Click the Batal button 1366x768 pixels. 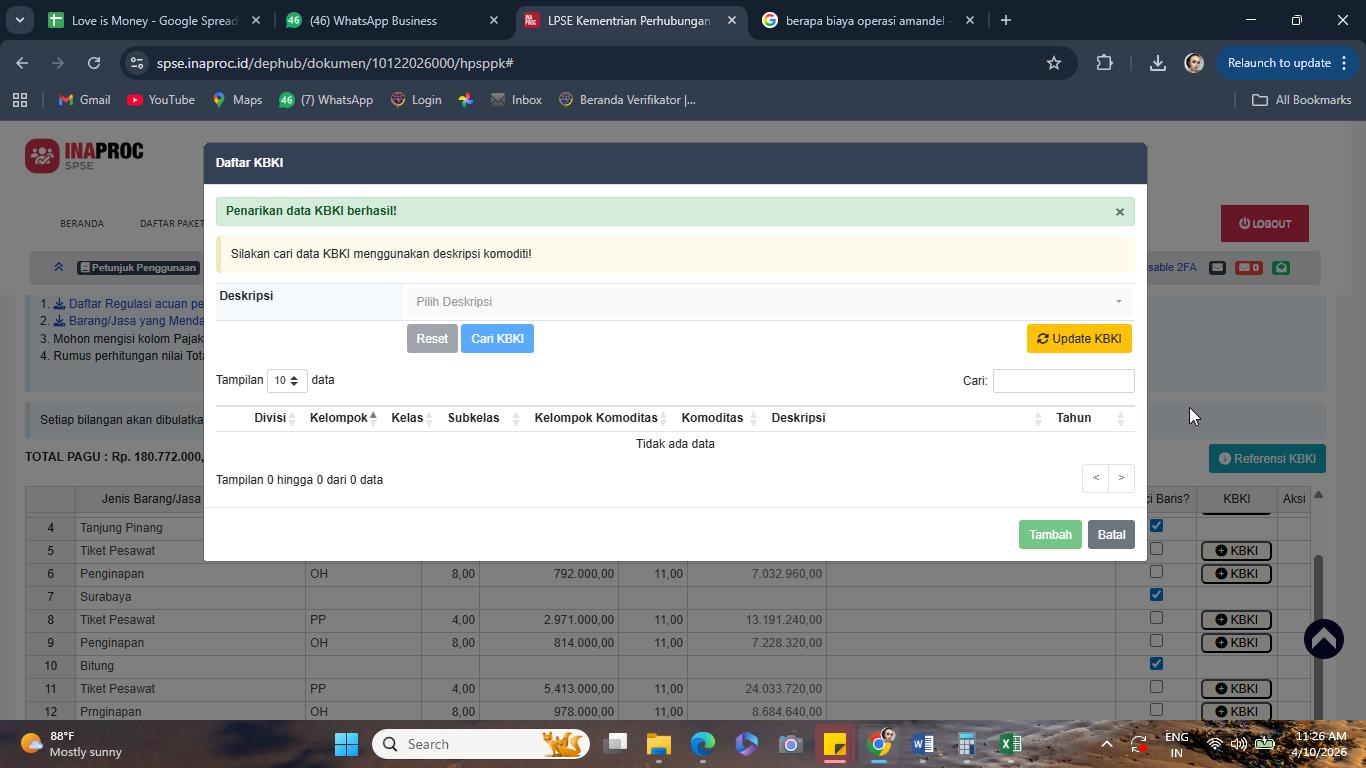(1111, 535)
